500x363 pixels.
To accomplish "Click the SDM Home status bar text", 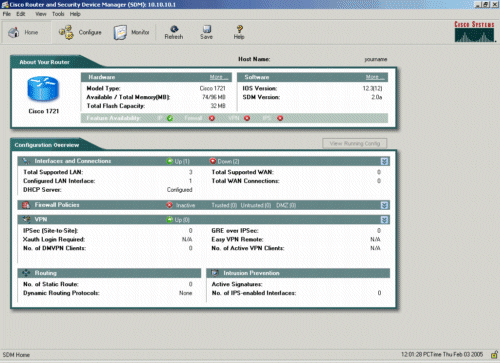I will (16, 355).
